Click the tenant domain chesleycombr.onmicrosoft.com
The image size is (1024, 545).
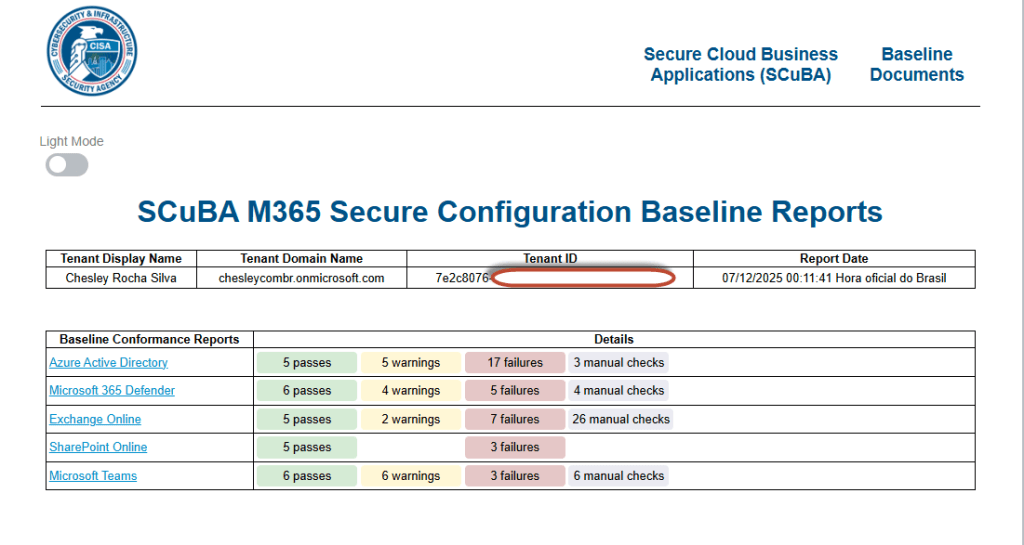pyautogui.click(x=301, y=278)
